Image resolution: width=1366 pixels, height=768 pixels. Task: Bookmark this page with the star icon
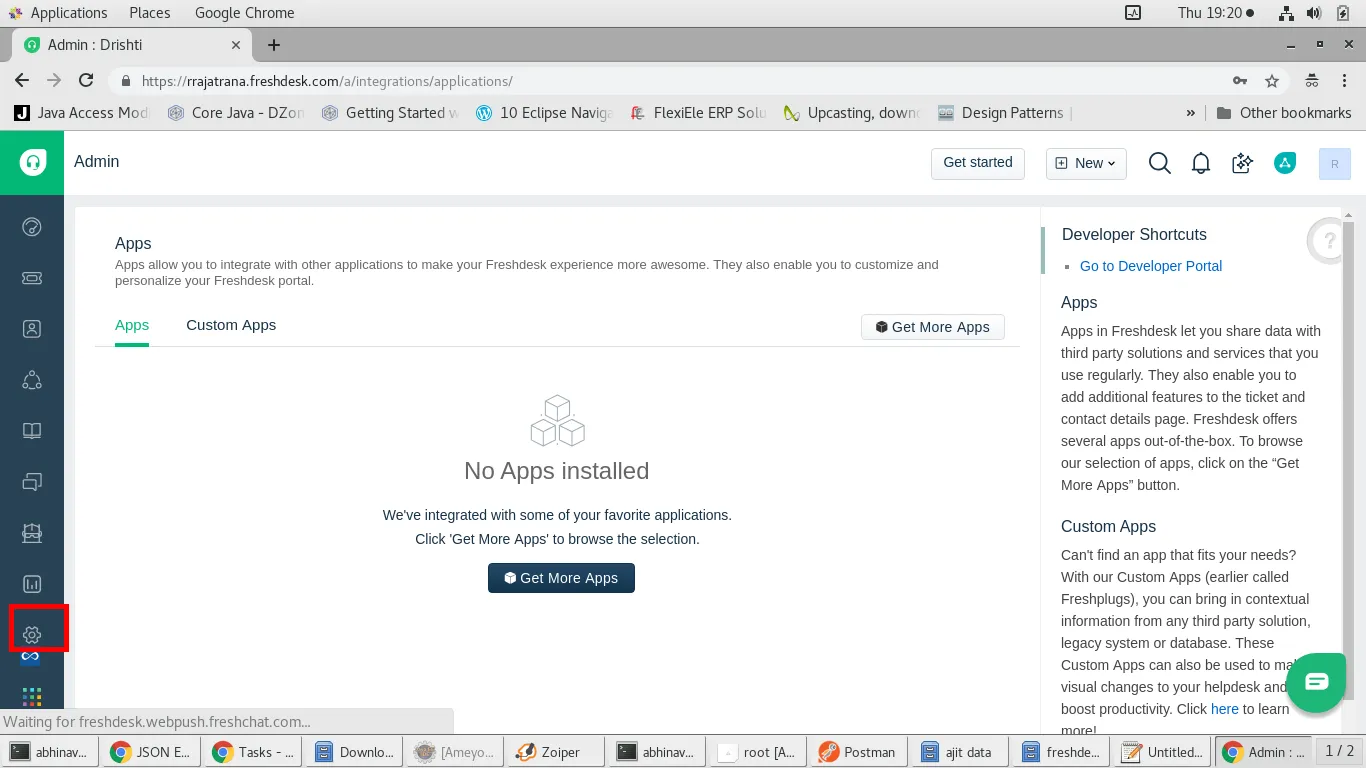pyautogui.click(x=1272, y=81)
